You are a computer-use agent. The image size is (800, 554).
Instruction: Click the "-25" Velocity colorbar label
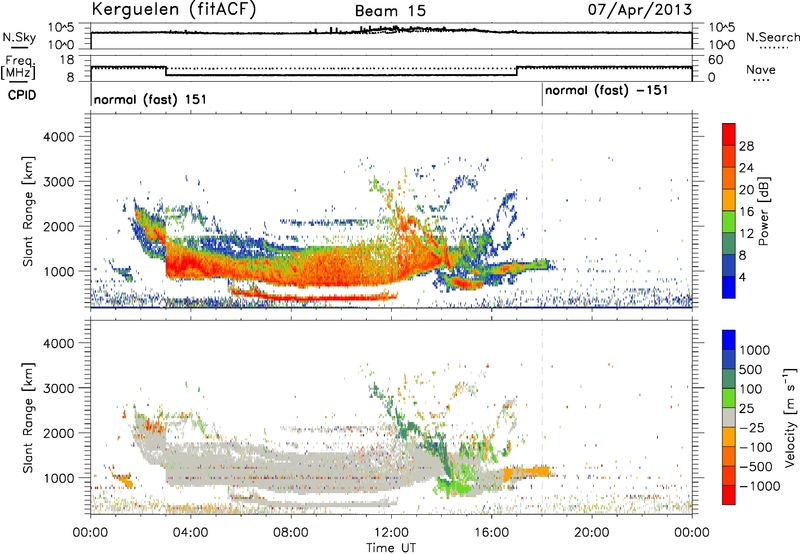pos(752,427)
